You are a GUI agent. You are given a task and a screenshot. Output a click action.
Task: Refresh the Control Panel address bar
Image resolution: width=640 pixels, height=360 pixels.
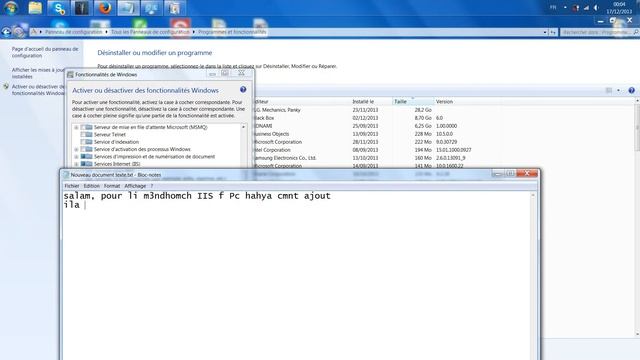pyautogui.click(x=553, y=32)
